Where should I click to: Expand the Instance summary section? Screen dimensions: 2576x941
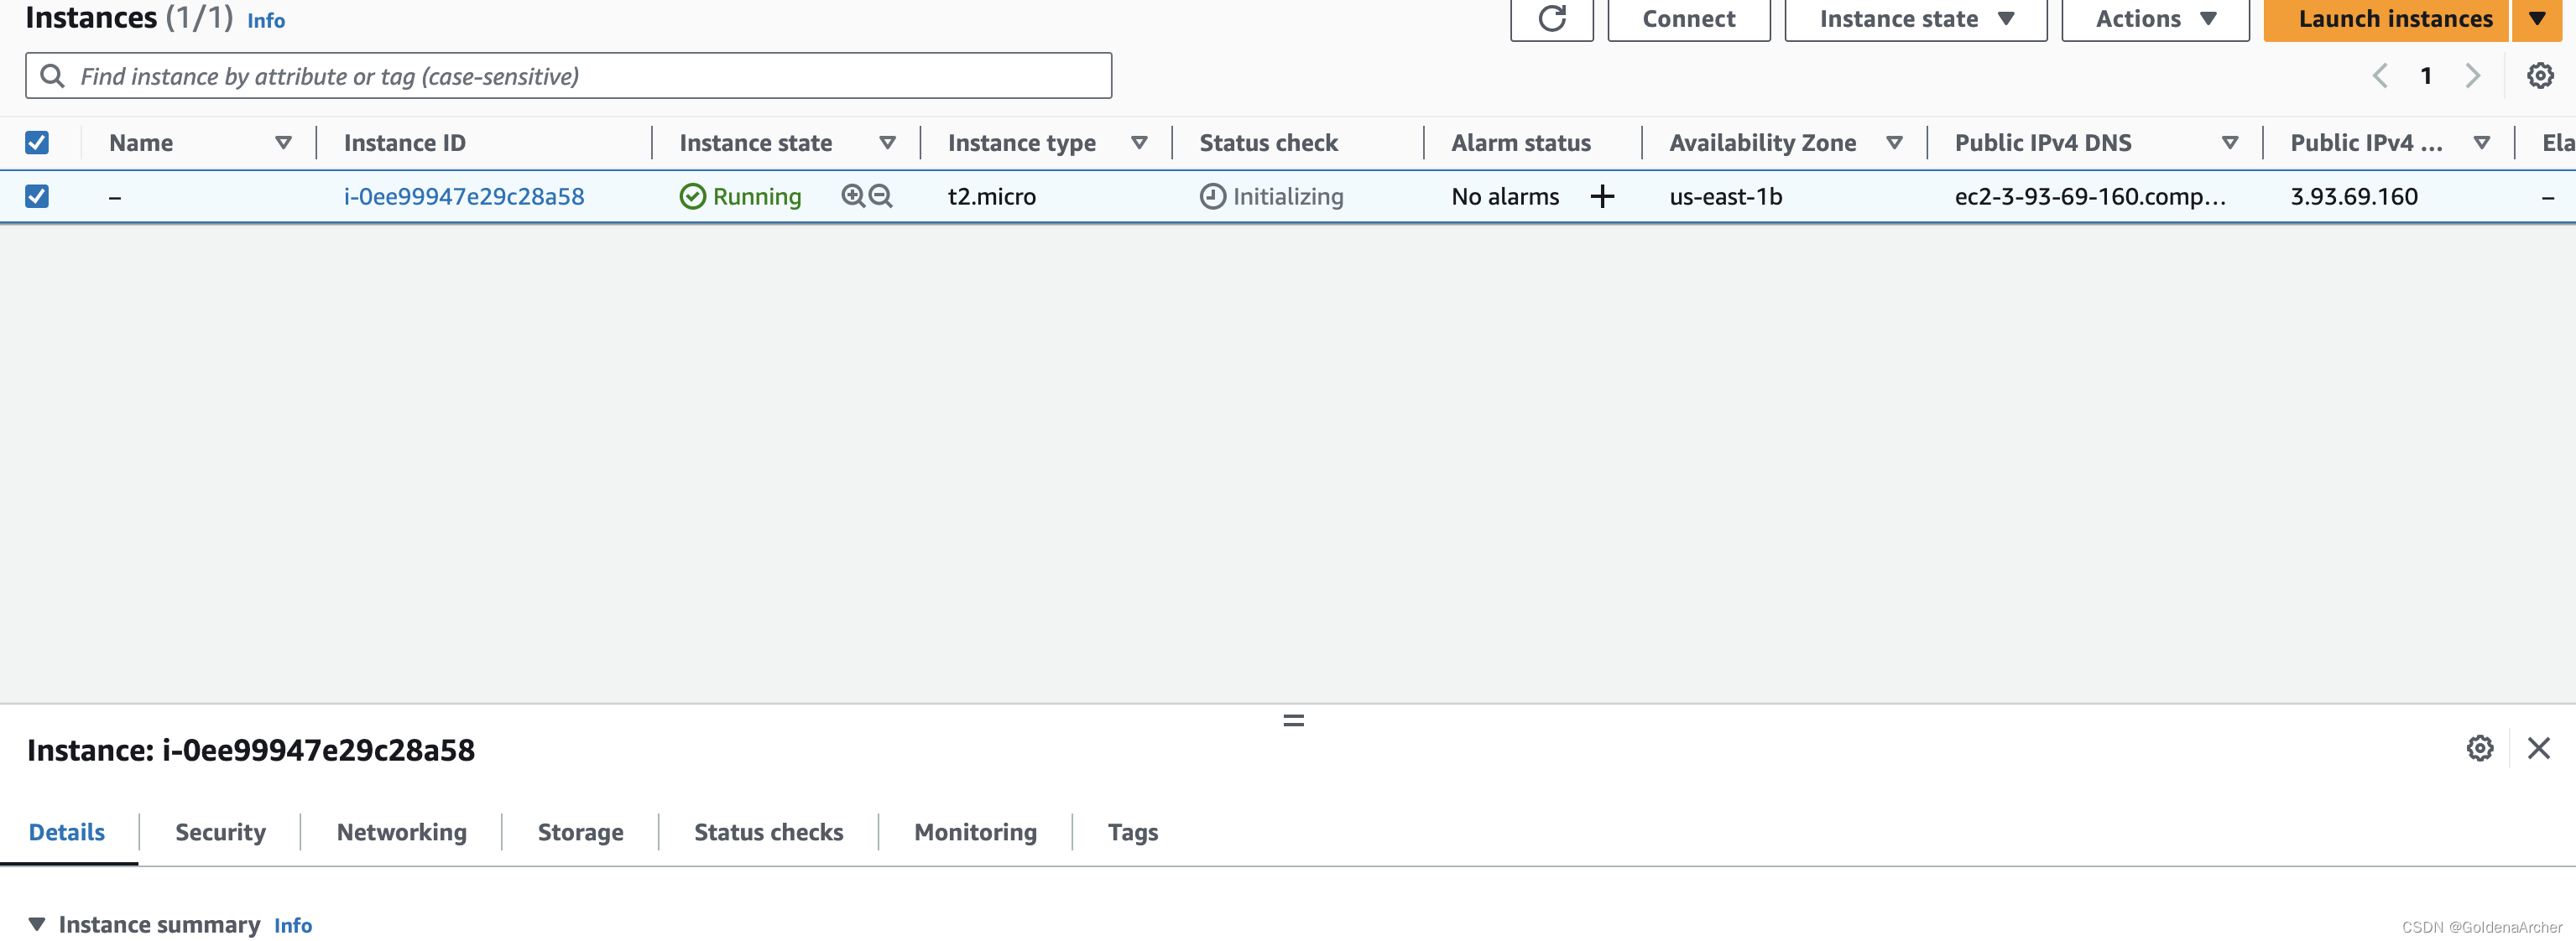pos(38,923)
